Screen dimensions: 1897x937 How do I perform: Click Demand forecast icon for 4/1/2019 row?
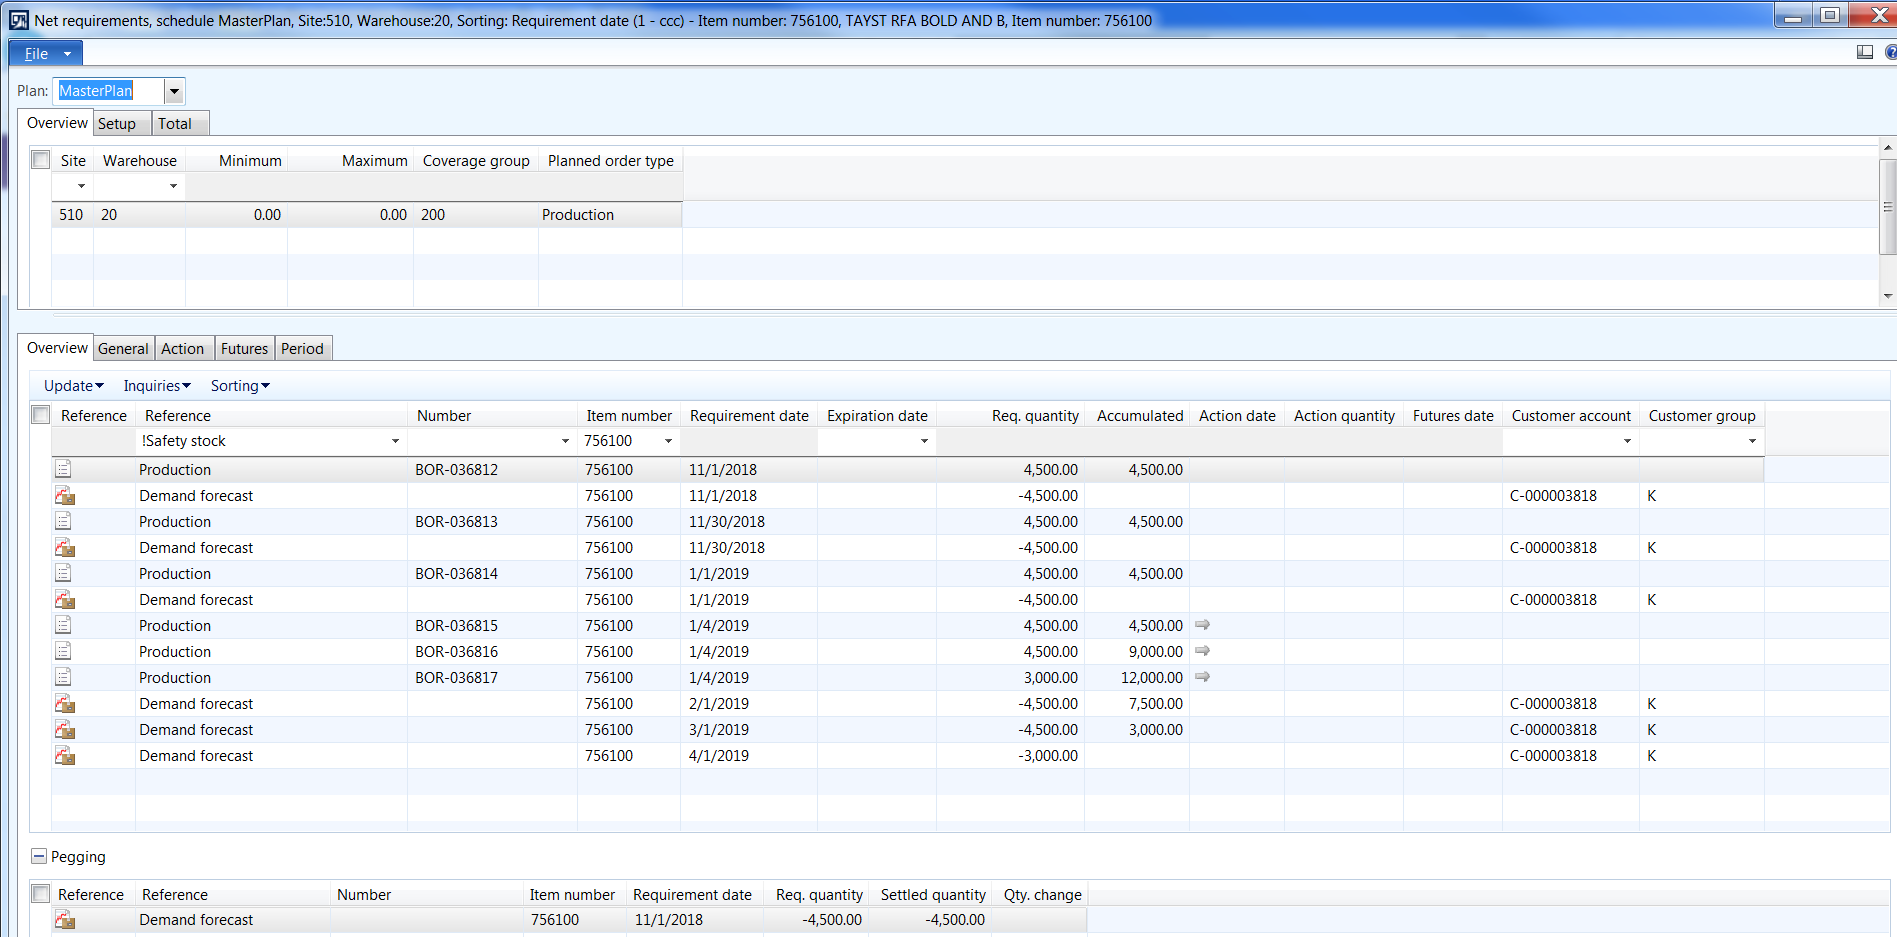coord(65,755)
